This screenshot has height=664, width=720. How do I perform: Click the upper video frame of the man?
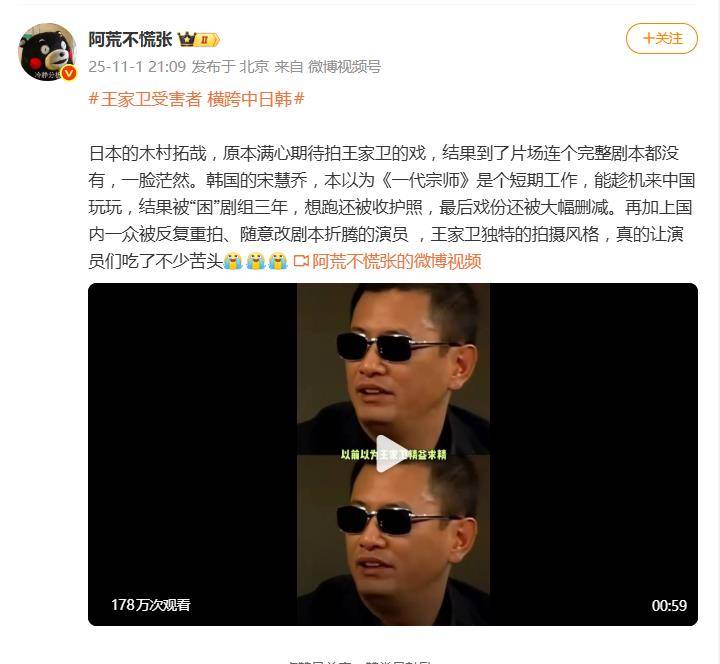[x=393, y=369]
